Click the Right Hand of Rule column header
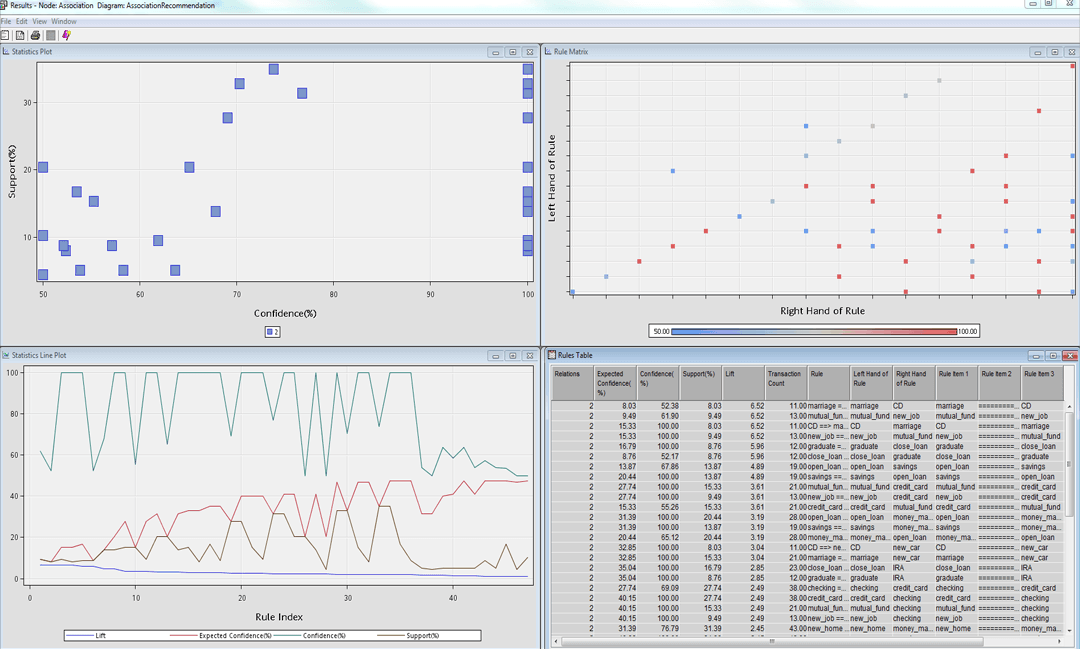1080x649 pixels. (x=914, y=383)
